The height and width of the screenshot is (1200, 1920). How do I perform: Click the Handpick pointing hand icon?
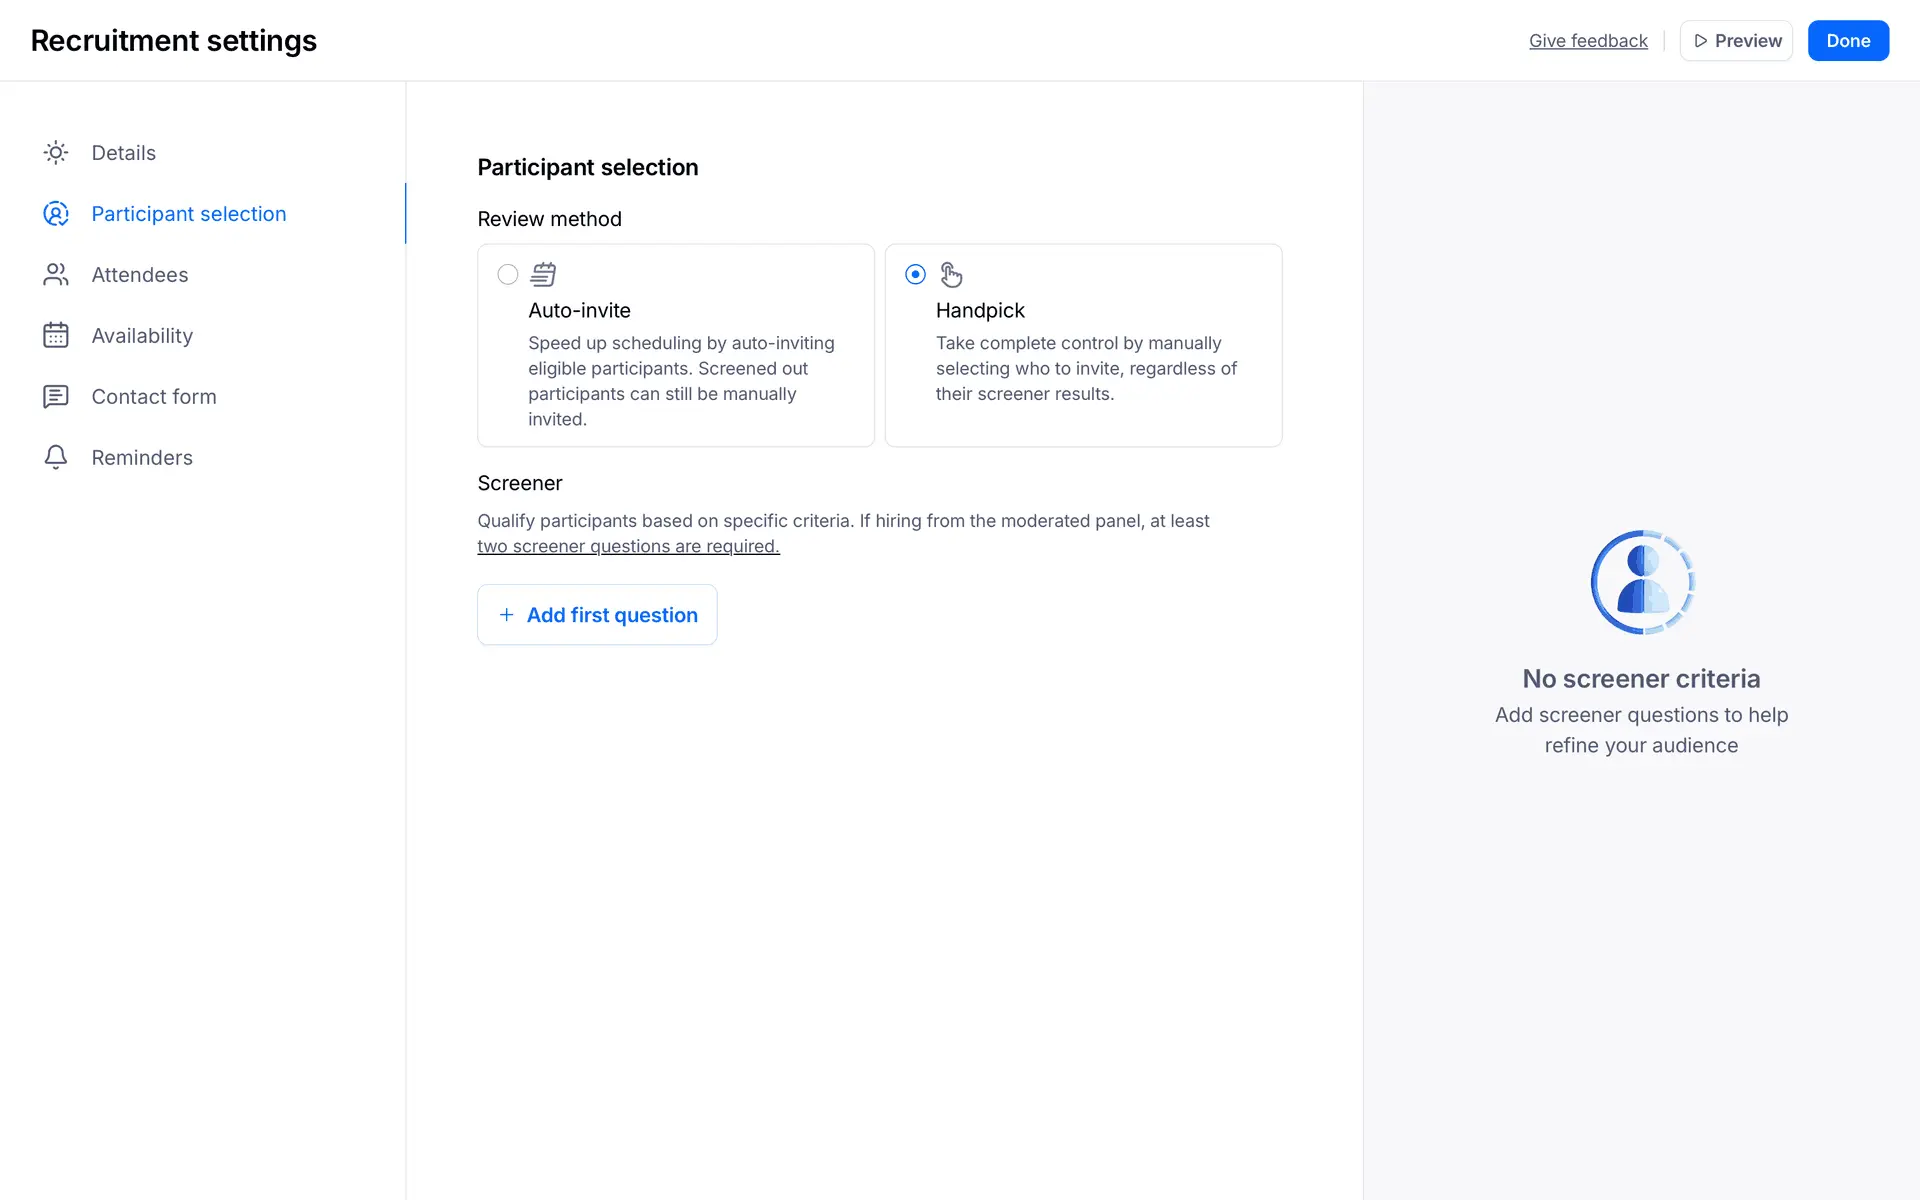coord(951,274)
